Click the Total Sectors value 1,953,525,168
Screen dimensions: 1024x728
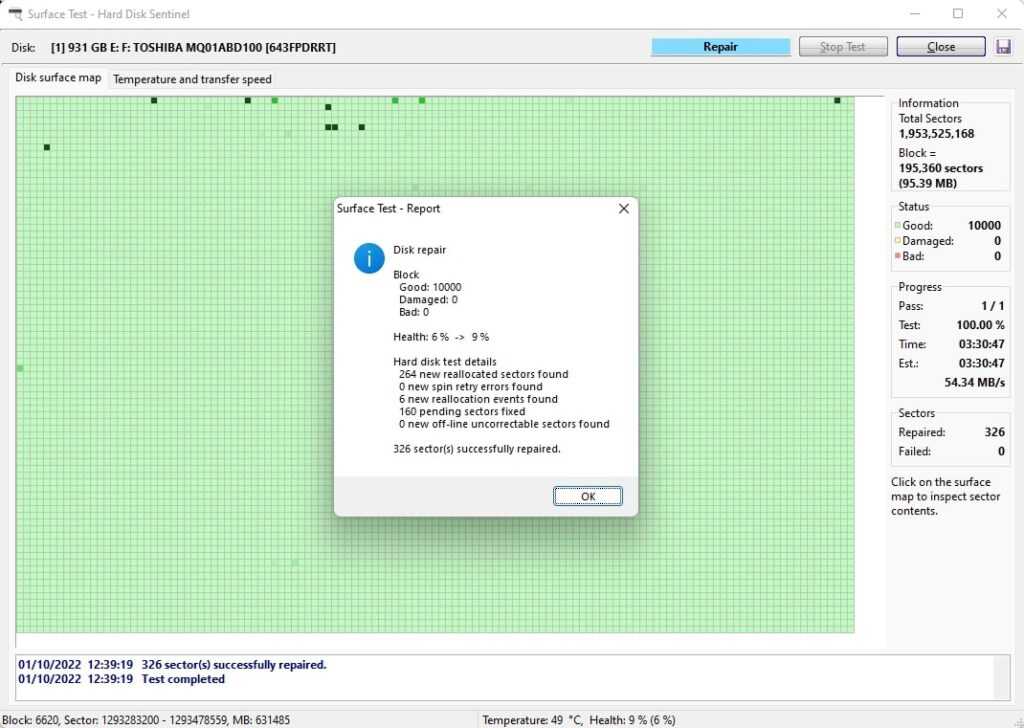(x=936, y=133)
